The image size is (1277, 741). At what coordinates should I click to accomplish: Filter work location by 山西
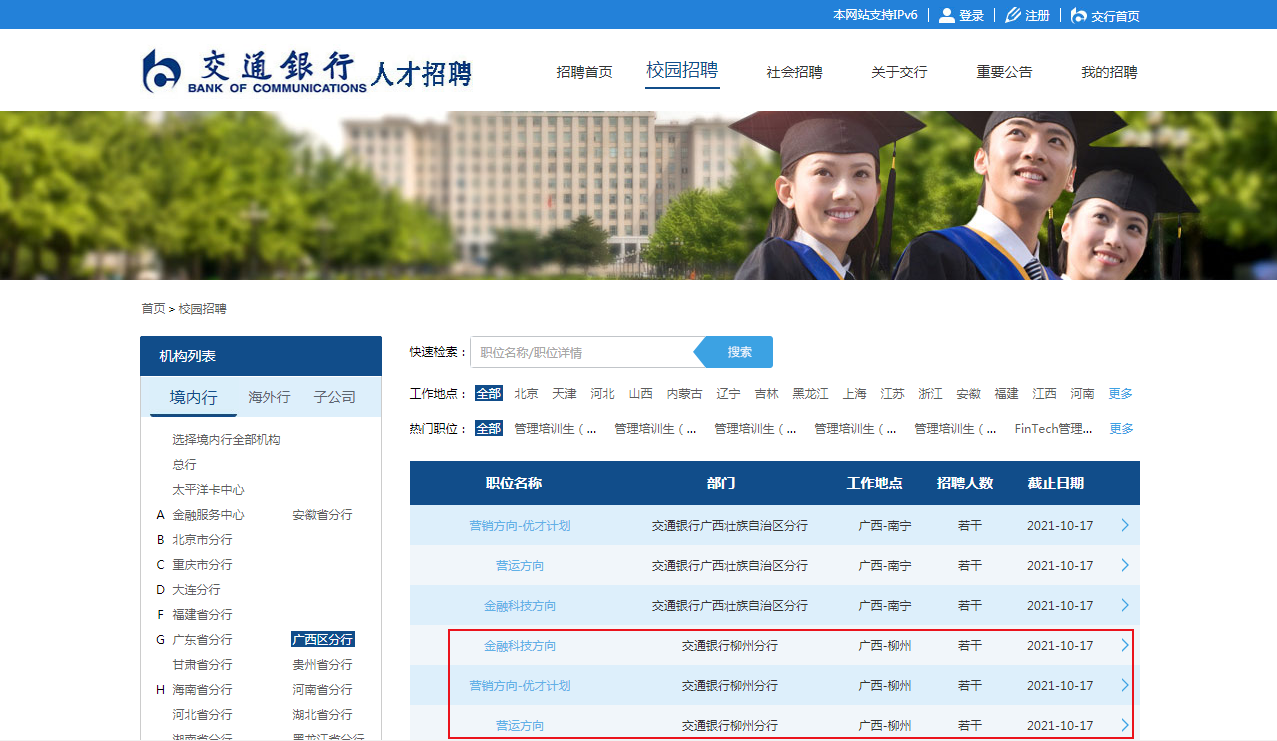pos(641,394)
